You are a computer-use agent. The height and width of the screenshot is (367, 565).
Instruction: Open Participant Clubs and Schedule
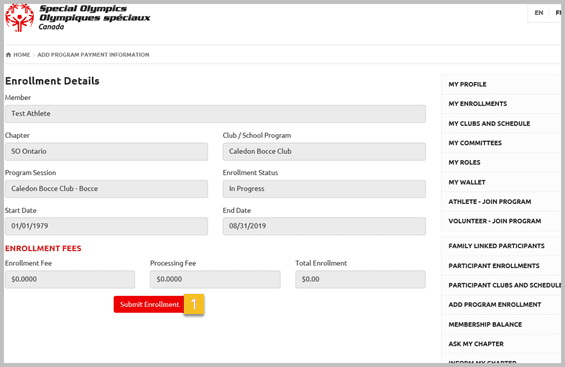(504, 285)
